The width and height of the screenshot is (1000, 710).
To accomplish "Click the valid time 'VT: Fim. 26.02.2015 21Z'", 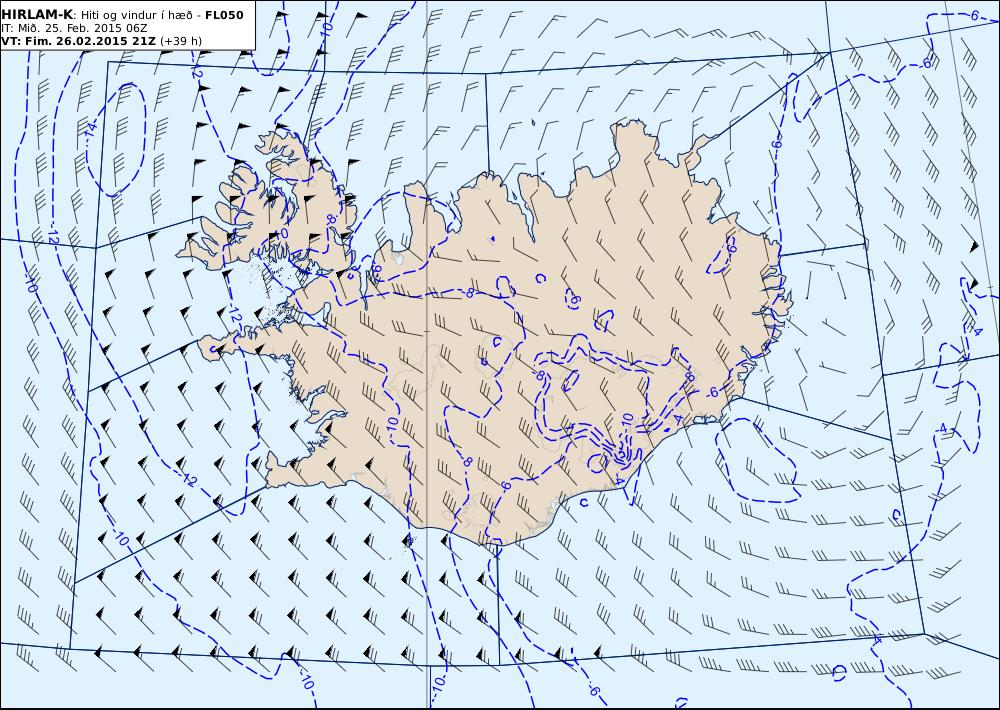I will tap(79, 41).
